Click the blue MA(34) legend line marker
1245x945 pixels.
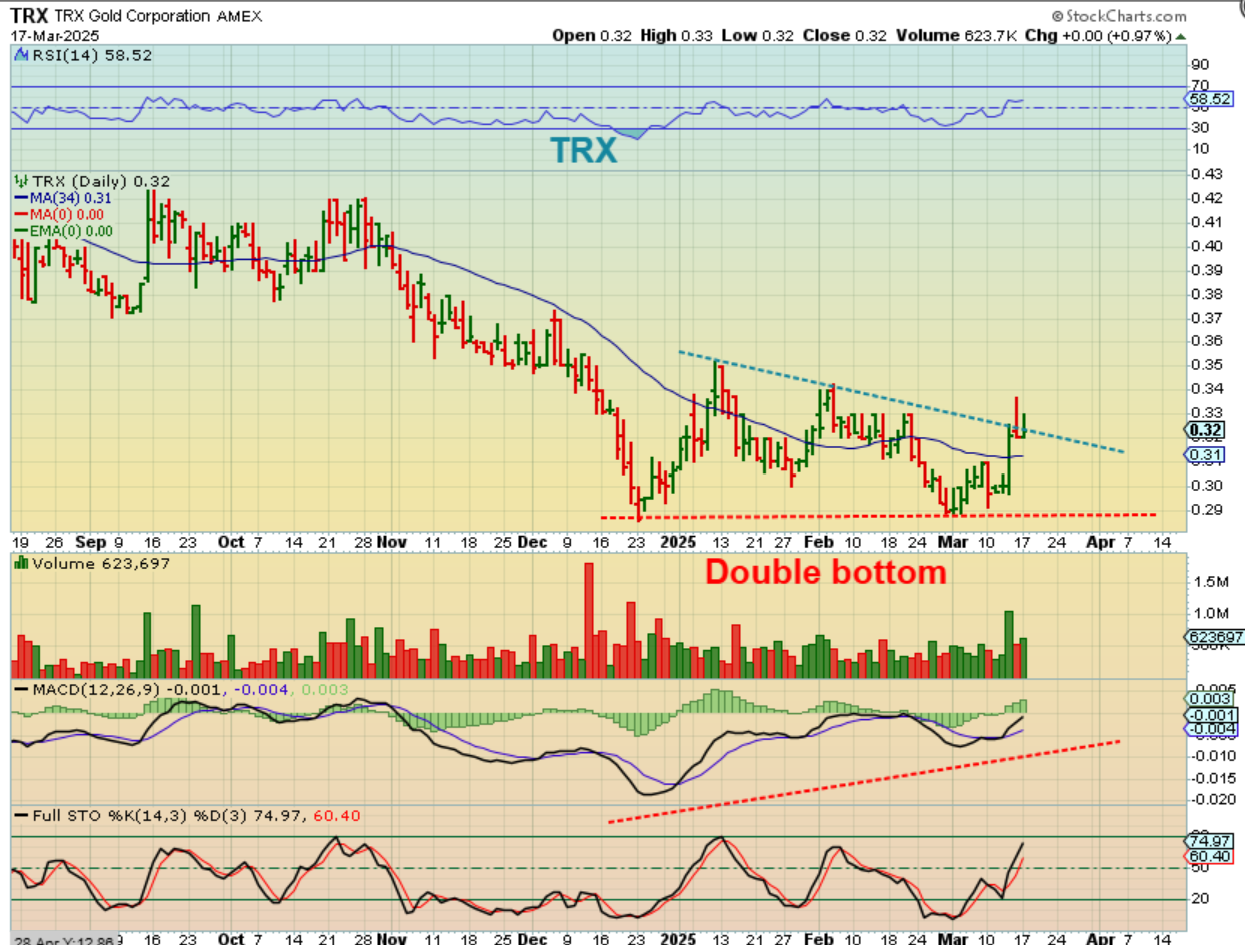point(20,198)
